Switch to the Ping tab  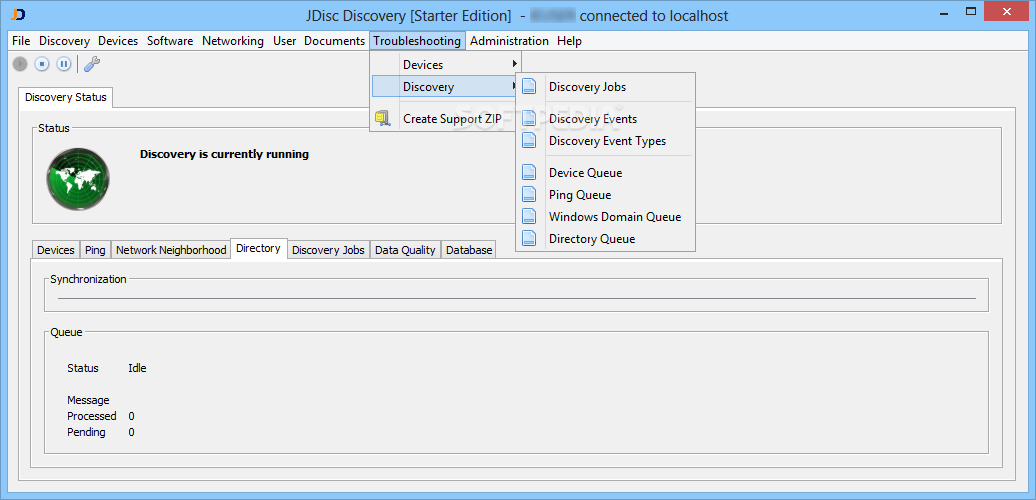[95, 250]
